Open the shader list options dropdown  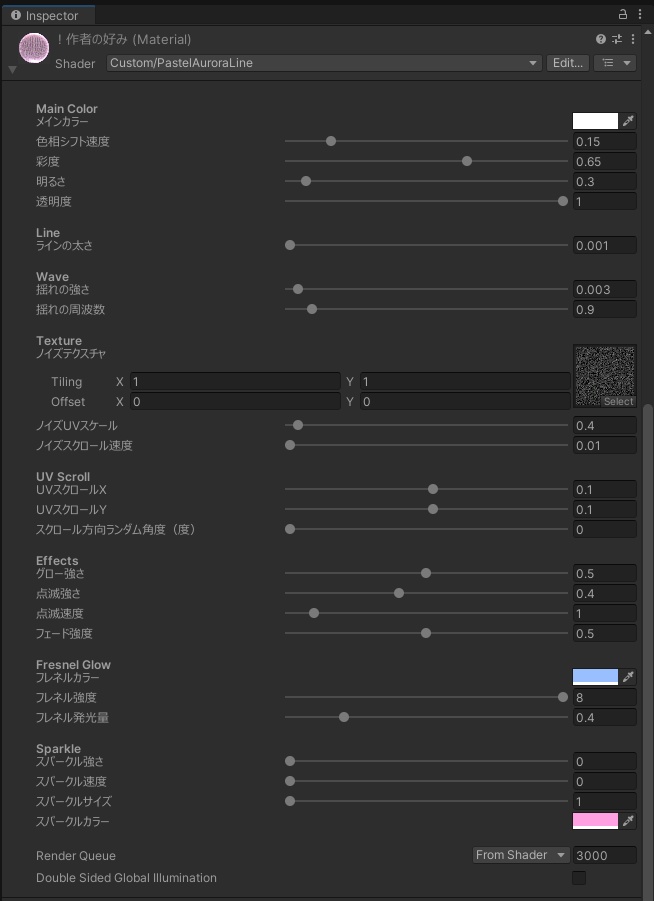(615, 63)
